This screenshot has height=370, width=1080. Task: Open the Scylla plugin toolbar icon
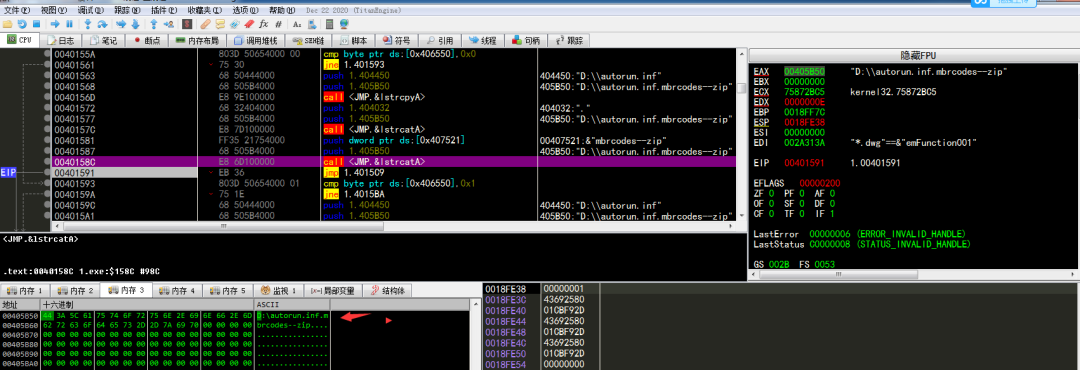(x=187, y=24)
